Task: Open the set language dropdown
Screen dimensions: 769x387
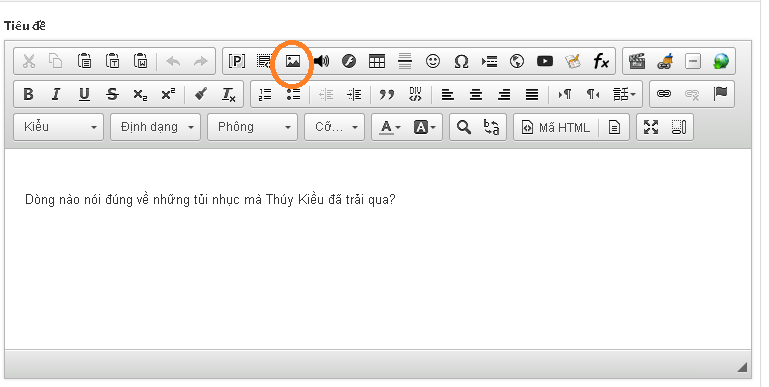Action: (624, 94)
